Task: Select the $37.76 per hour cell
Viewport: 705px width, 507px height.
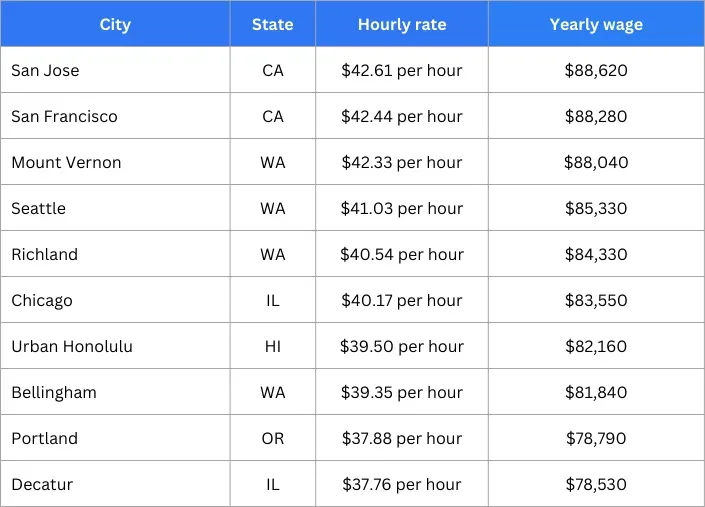Action: click(x=402, y=485)
